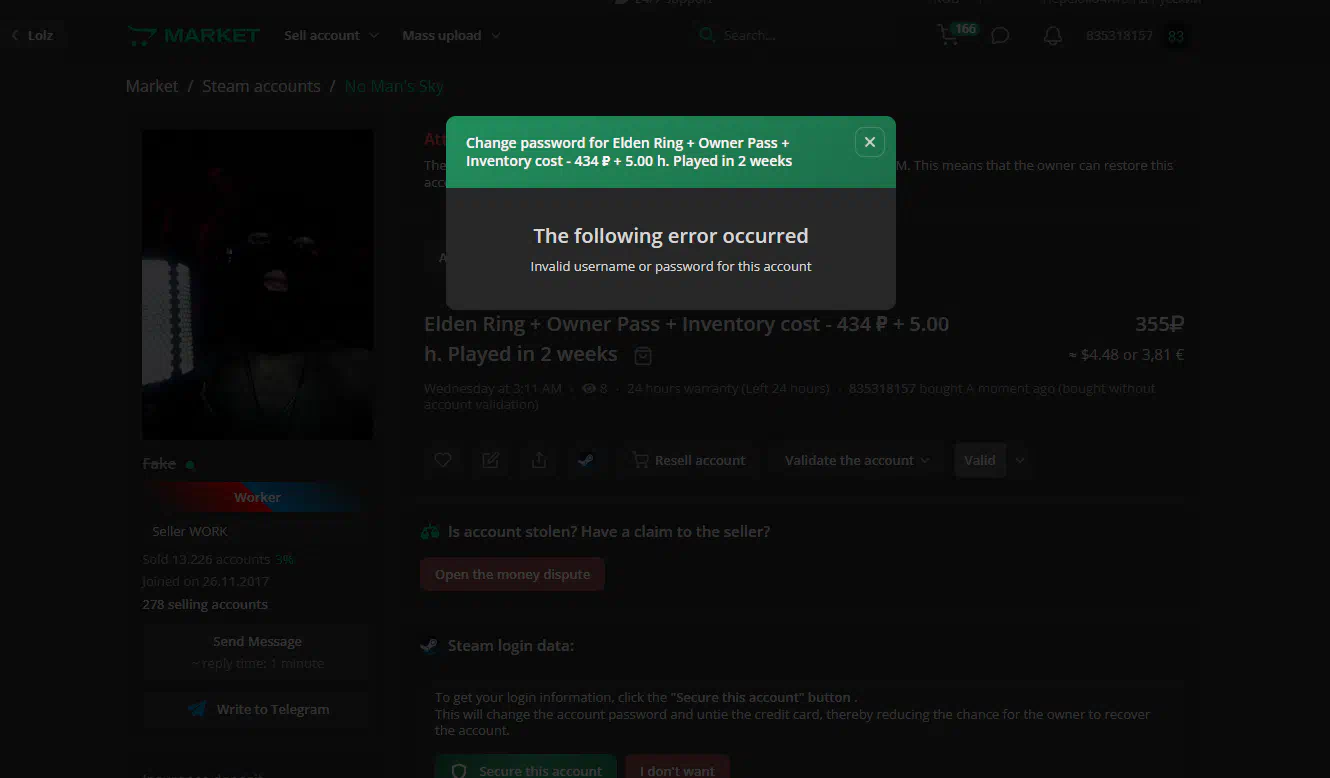Click 'Is account stolen?' heading
This screenshot has height=778, width=1330.
pos(609,532)
